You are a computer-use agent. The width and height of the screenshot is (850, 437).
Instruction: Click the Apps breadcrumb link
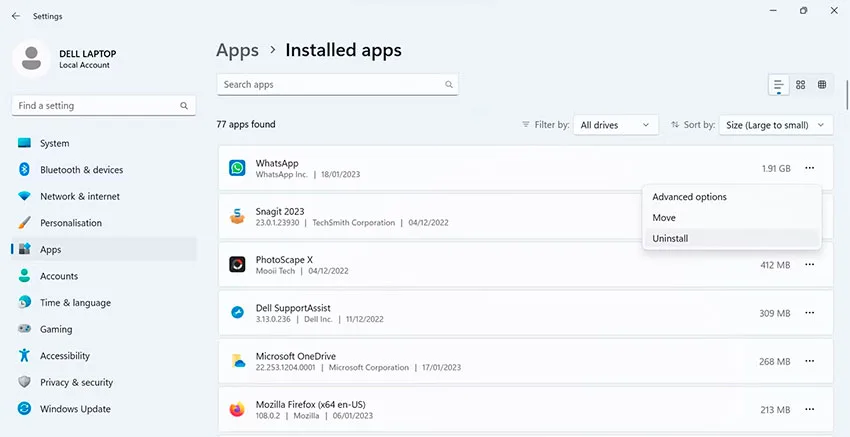(x=237, y=50)
